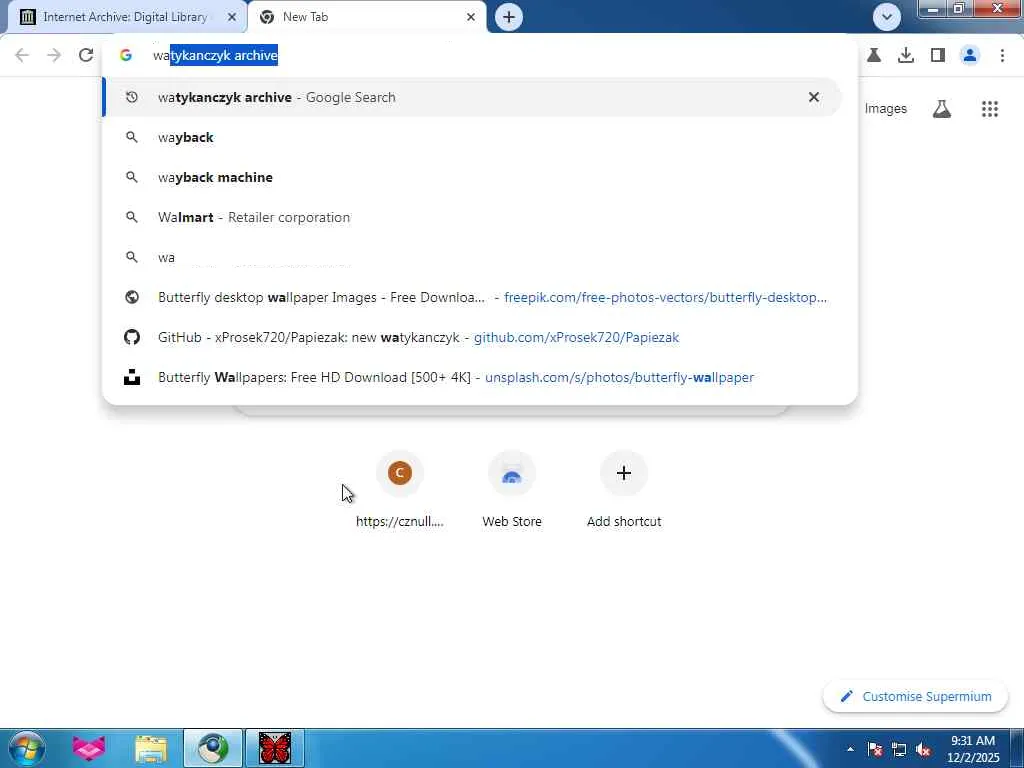
Task: Select the plain 'wa' search suggestion
Action: [x=472, y=257]
